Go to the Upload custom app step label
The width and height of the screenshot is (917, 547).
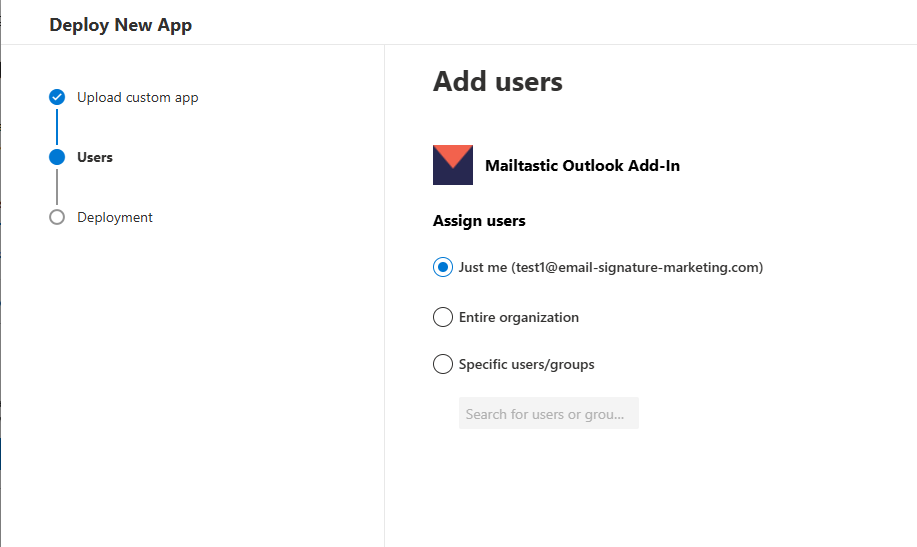click(138, 97)
